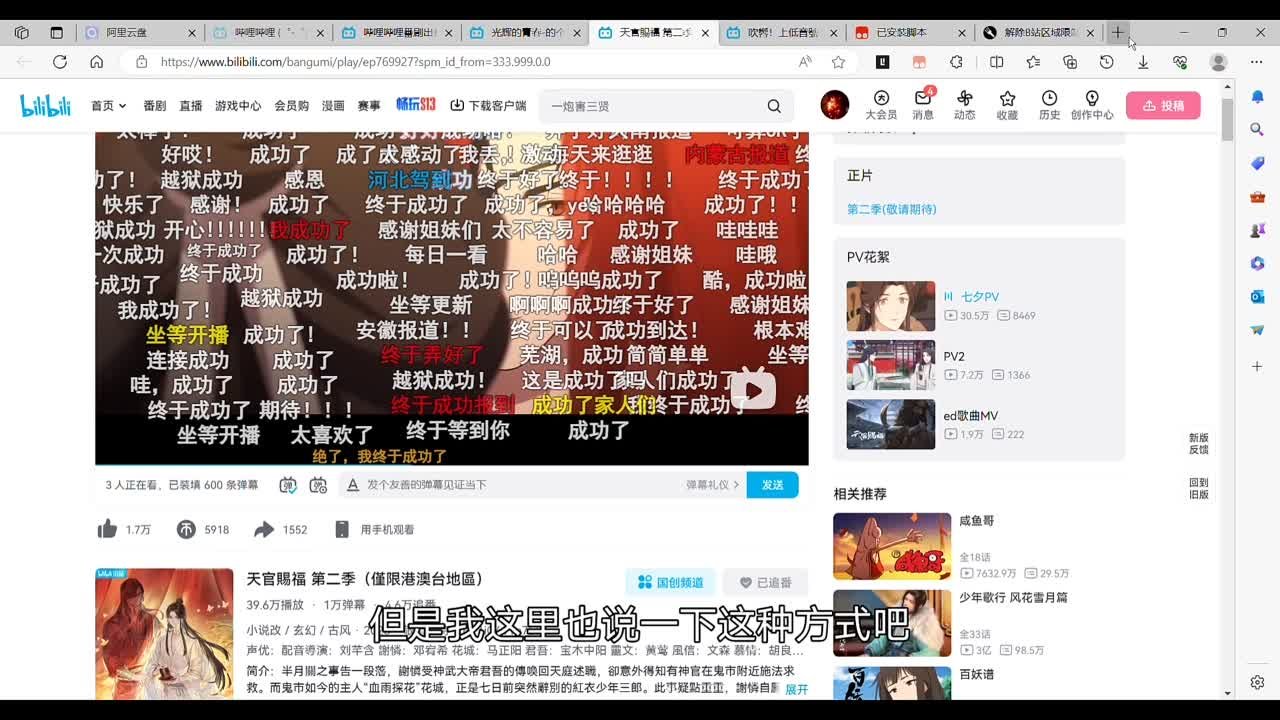Open the 收藏 favorites icon
Viewport: 1280px width, 720px height.
(x=1007, y=105)
